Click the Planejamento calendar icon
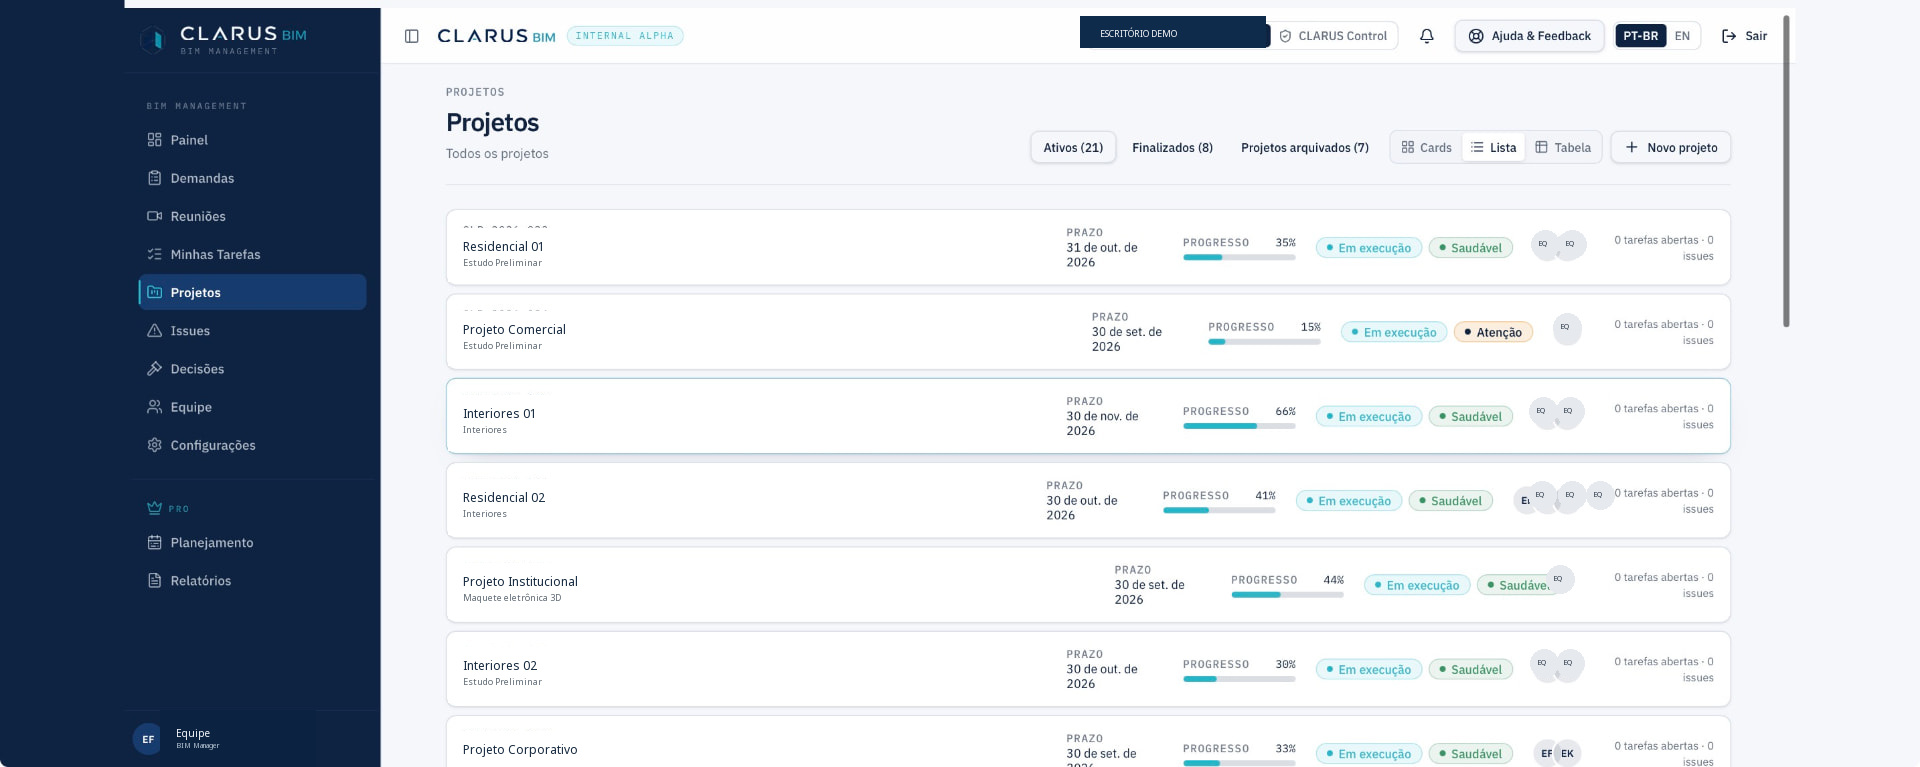 click(154, 542)
